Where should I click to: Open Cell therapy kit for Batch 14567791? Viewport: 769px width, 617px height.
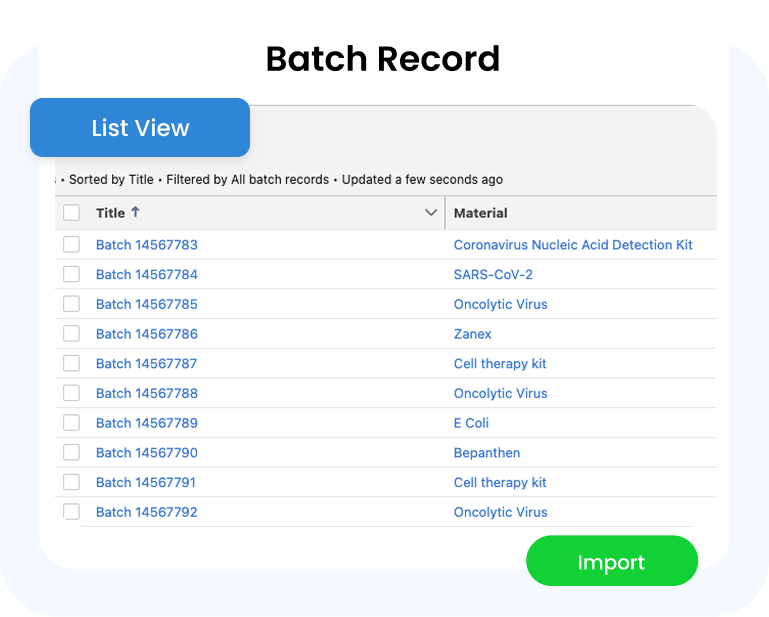pyautogui.click(x=500, y=482)
